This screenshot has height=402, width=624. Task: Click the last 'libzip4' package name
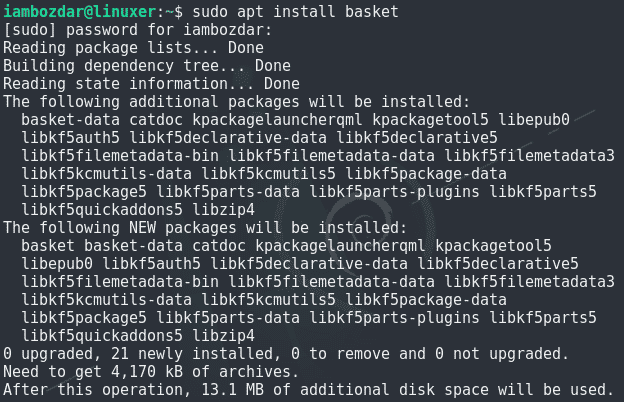(x=223, y=336)
